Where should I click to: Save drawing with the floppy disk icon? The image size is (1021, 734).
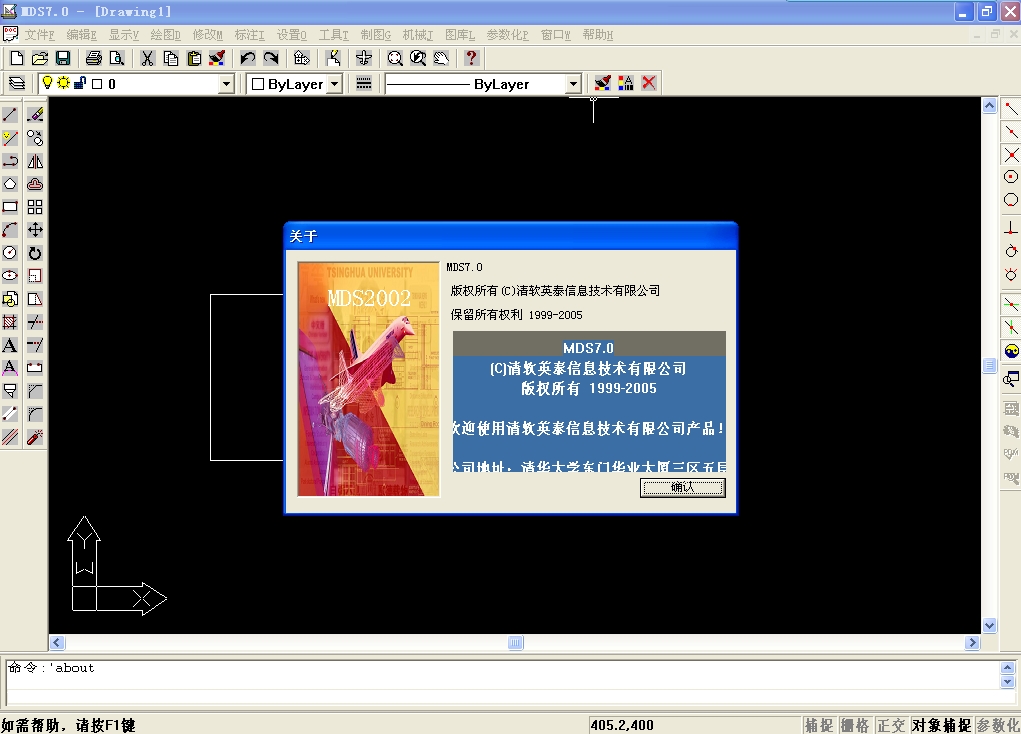coord(63,59)
